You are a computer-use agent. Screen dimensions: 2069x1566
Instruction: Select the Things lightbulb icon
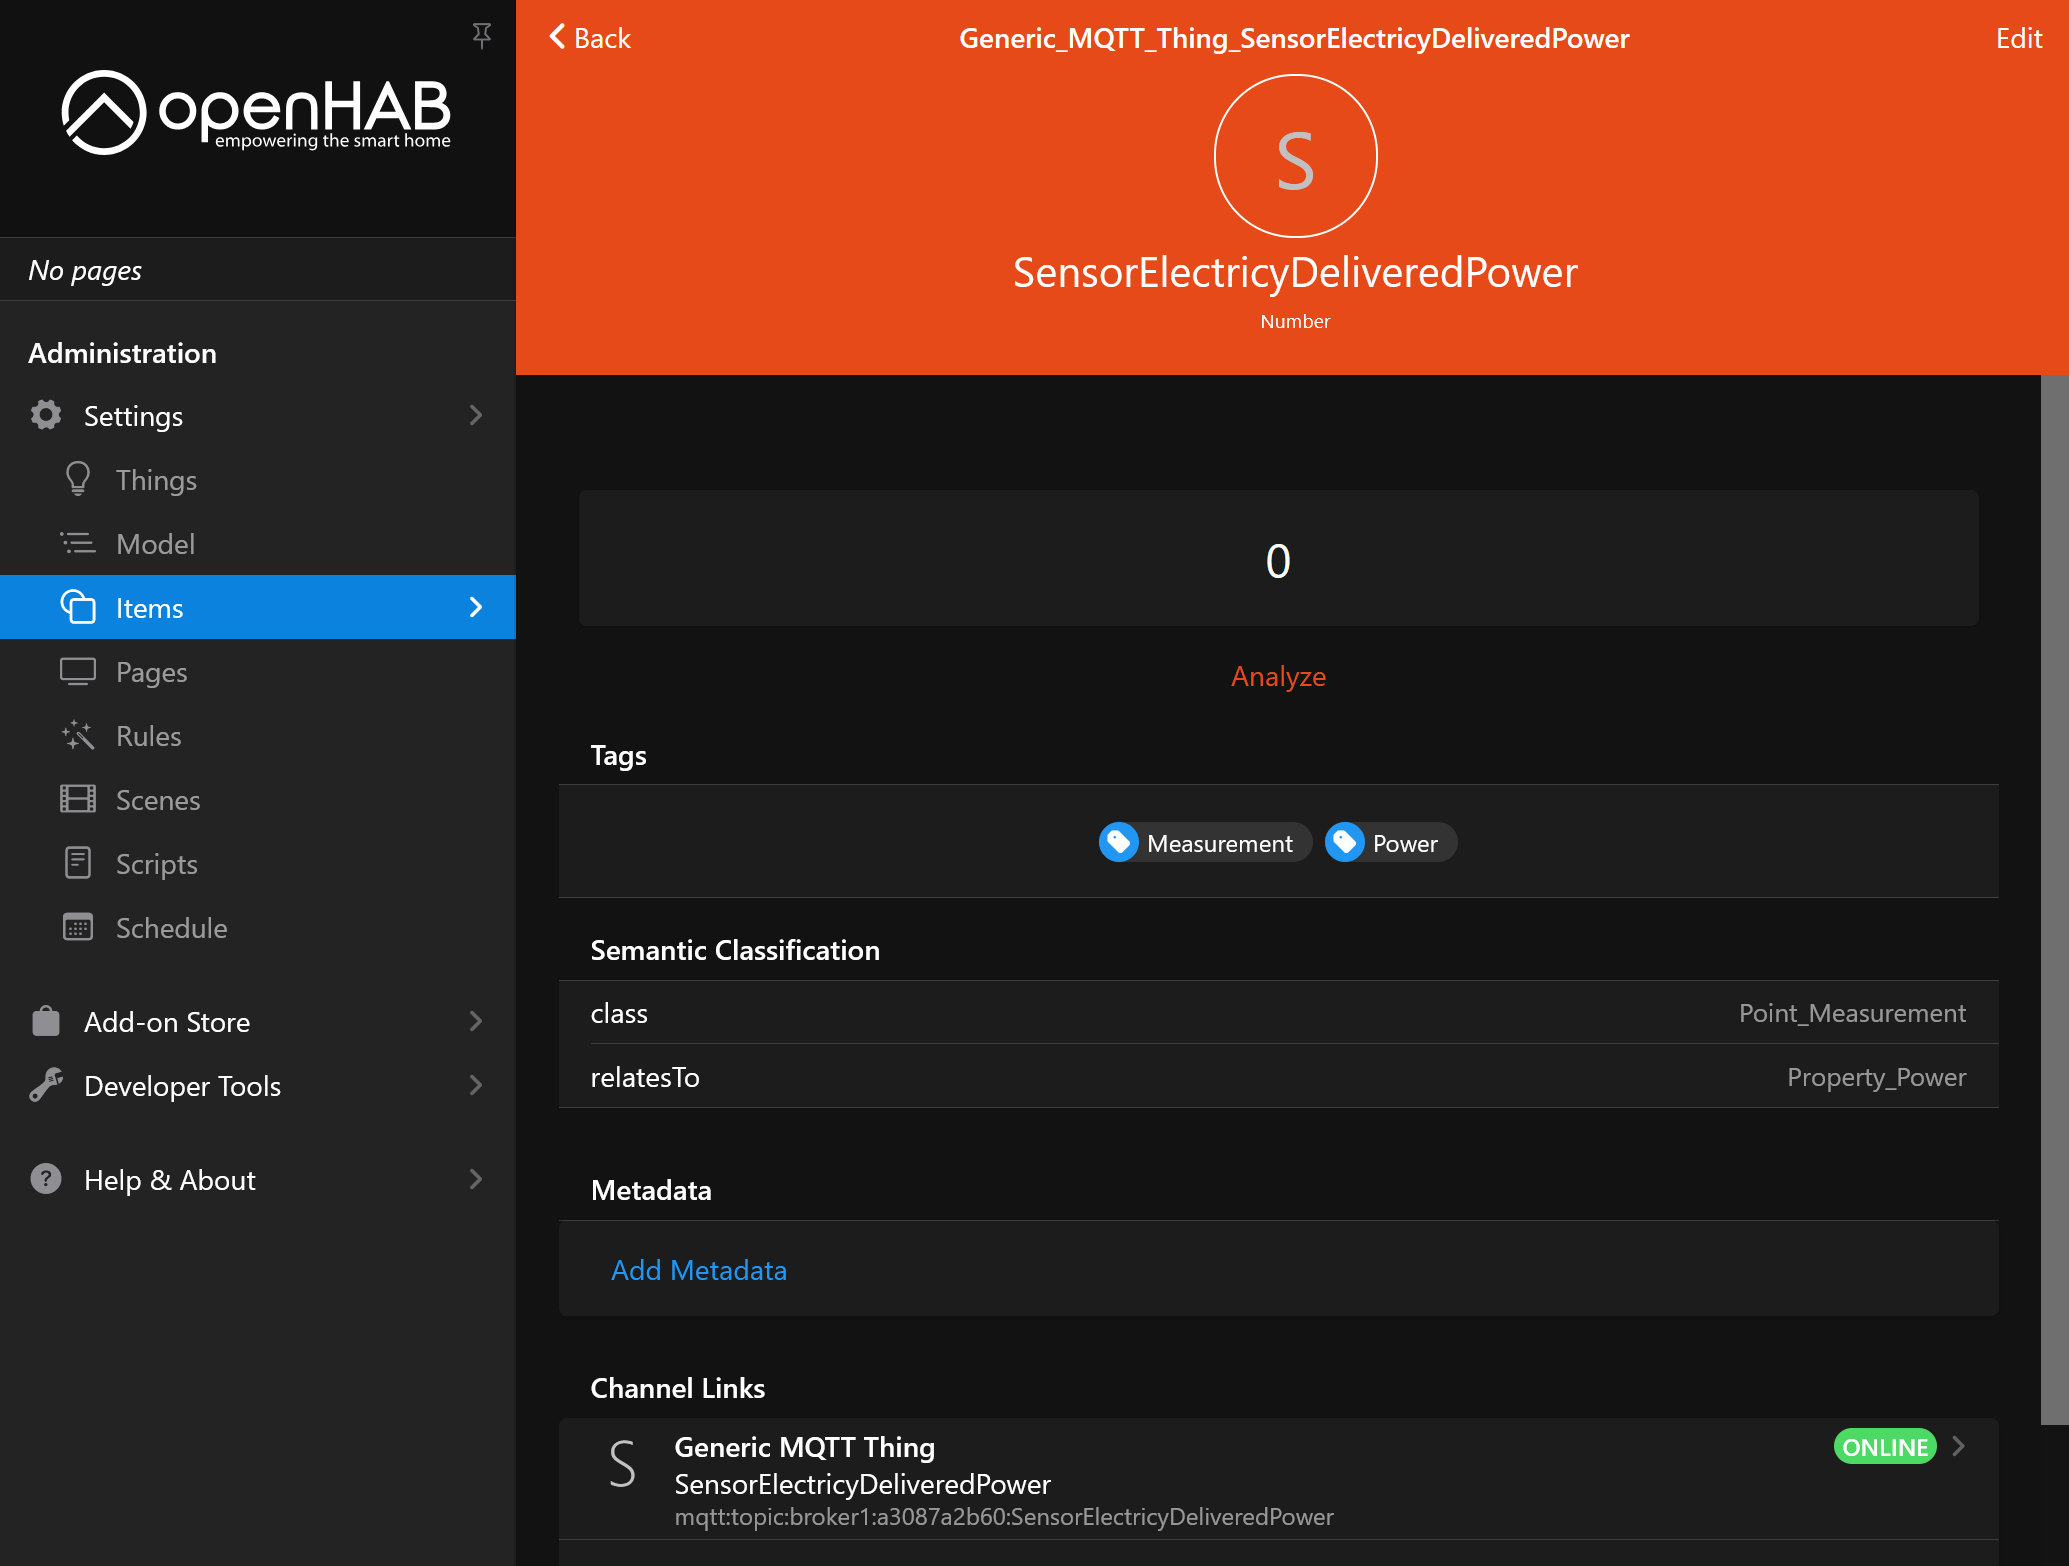pos(79,479)
